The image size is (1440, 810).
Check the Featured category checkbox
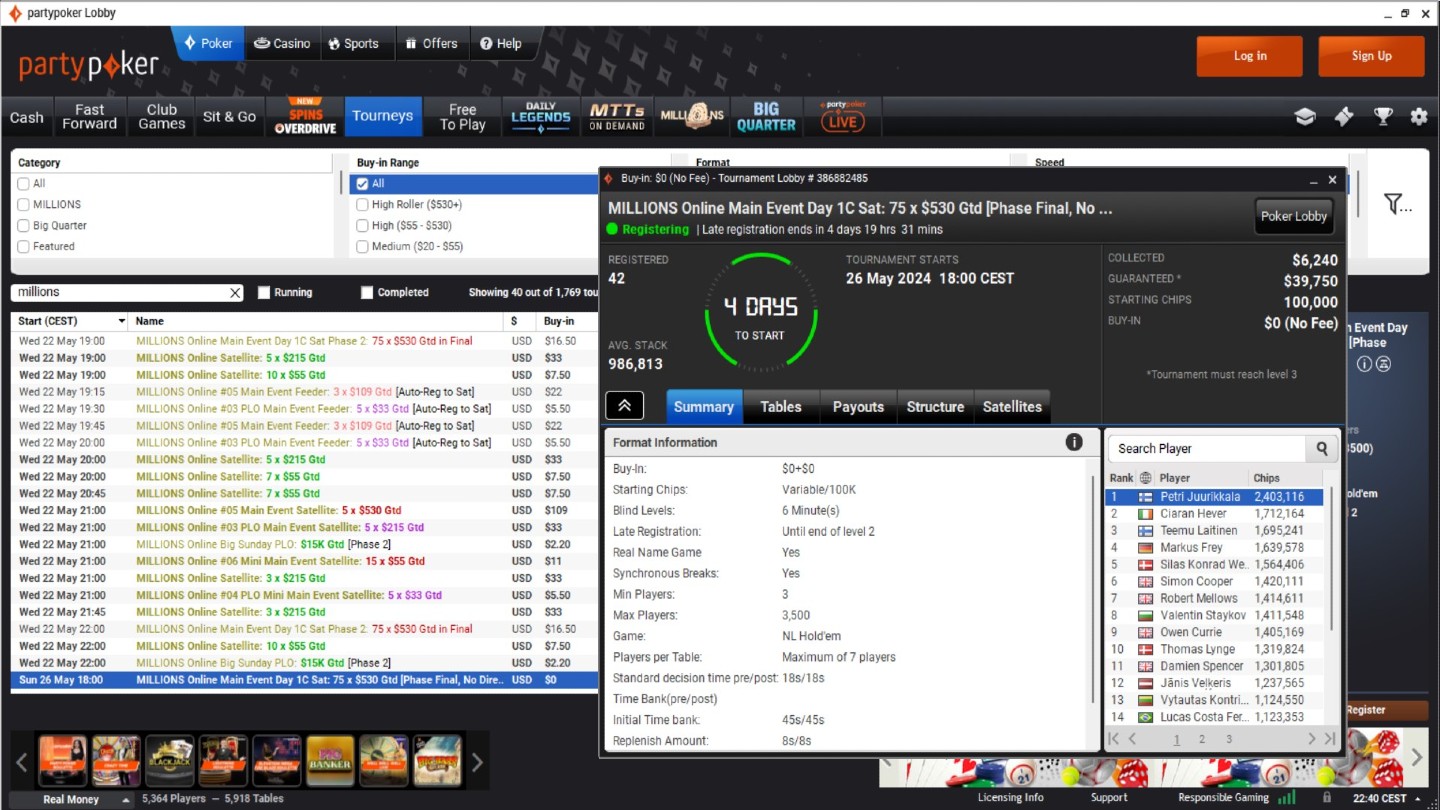click(23, 246)
